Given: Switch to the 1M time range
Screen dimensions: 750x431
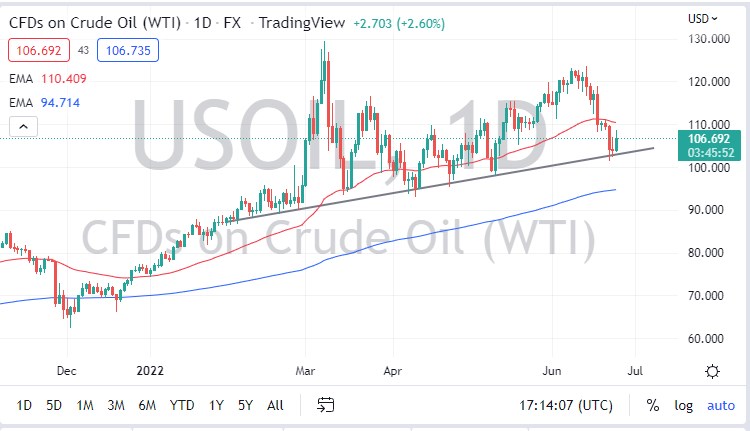Looking at the screenshot, I should click(85, 405).
